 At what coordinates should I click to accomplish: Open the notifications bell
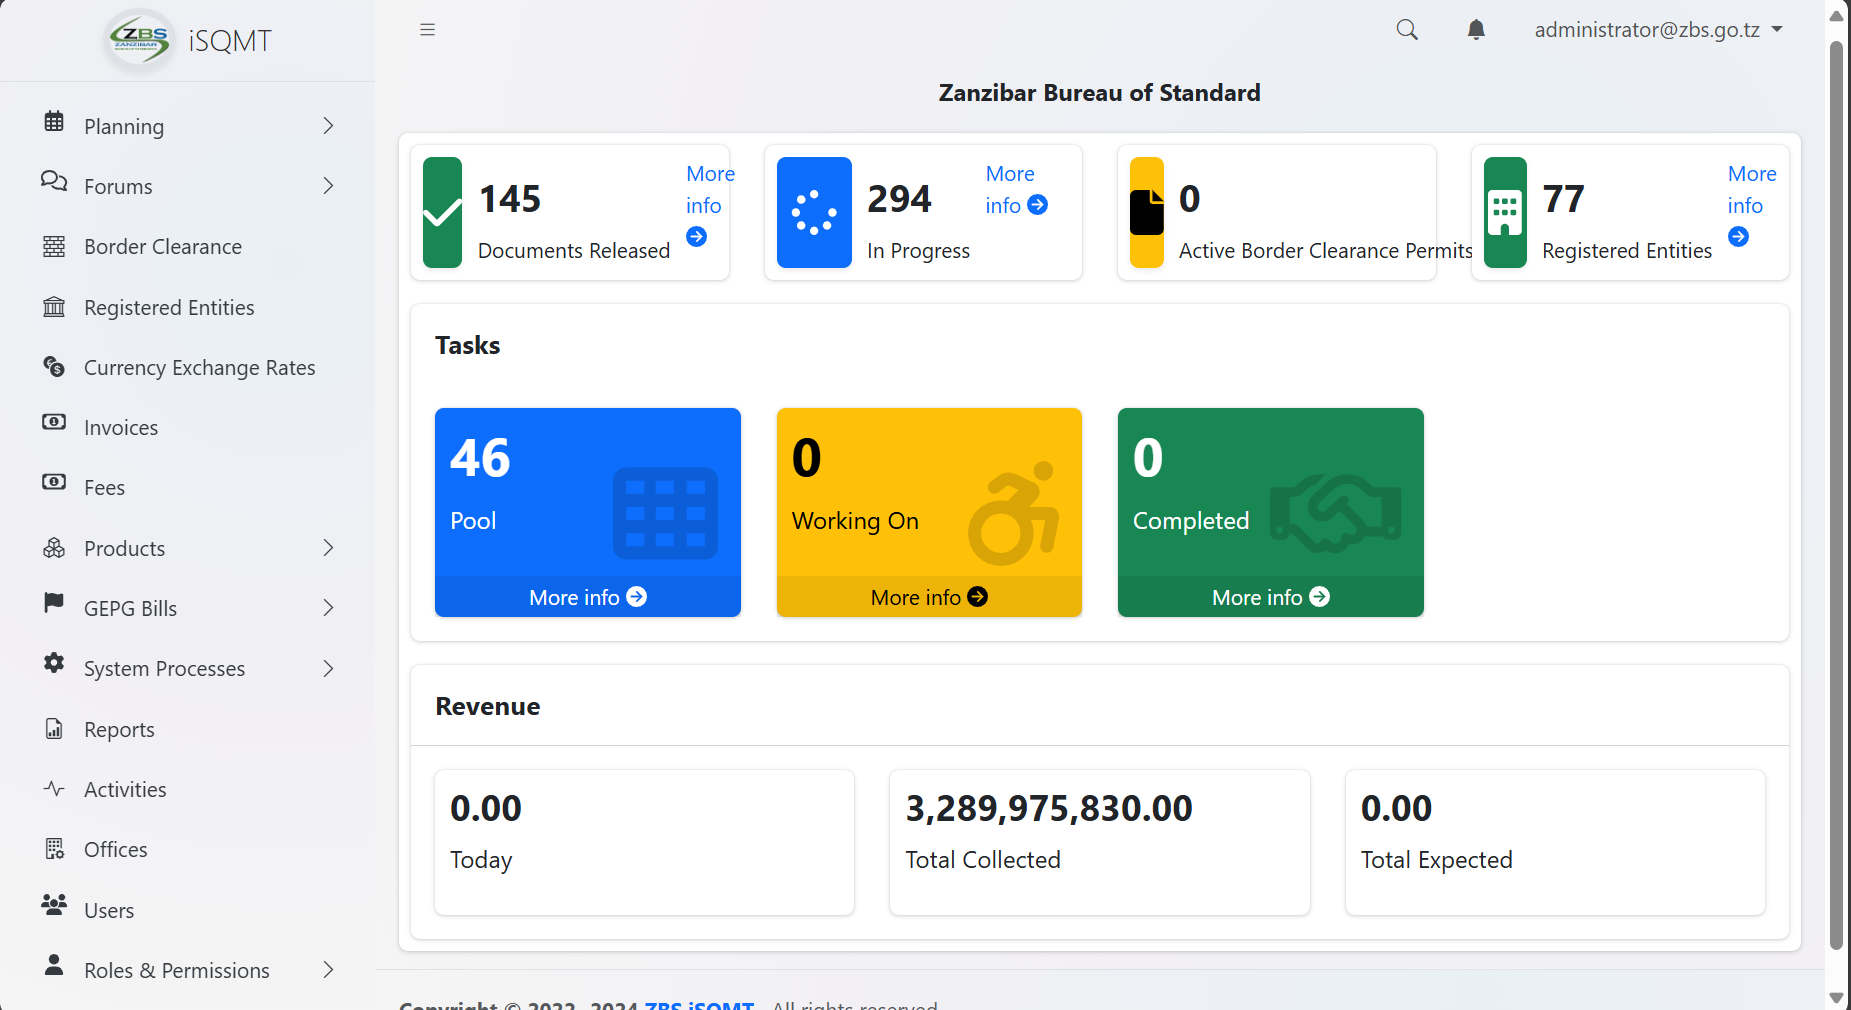click(x=1476, y=30)
